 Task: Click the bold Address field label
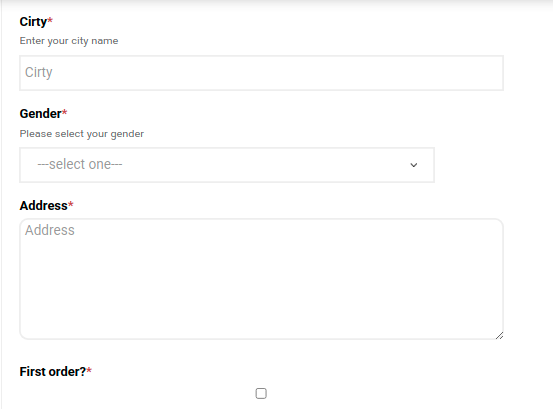43,206
